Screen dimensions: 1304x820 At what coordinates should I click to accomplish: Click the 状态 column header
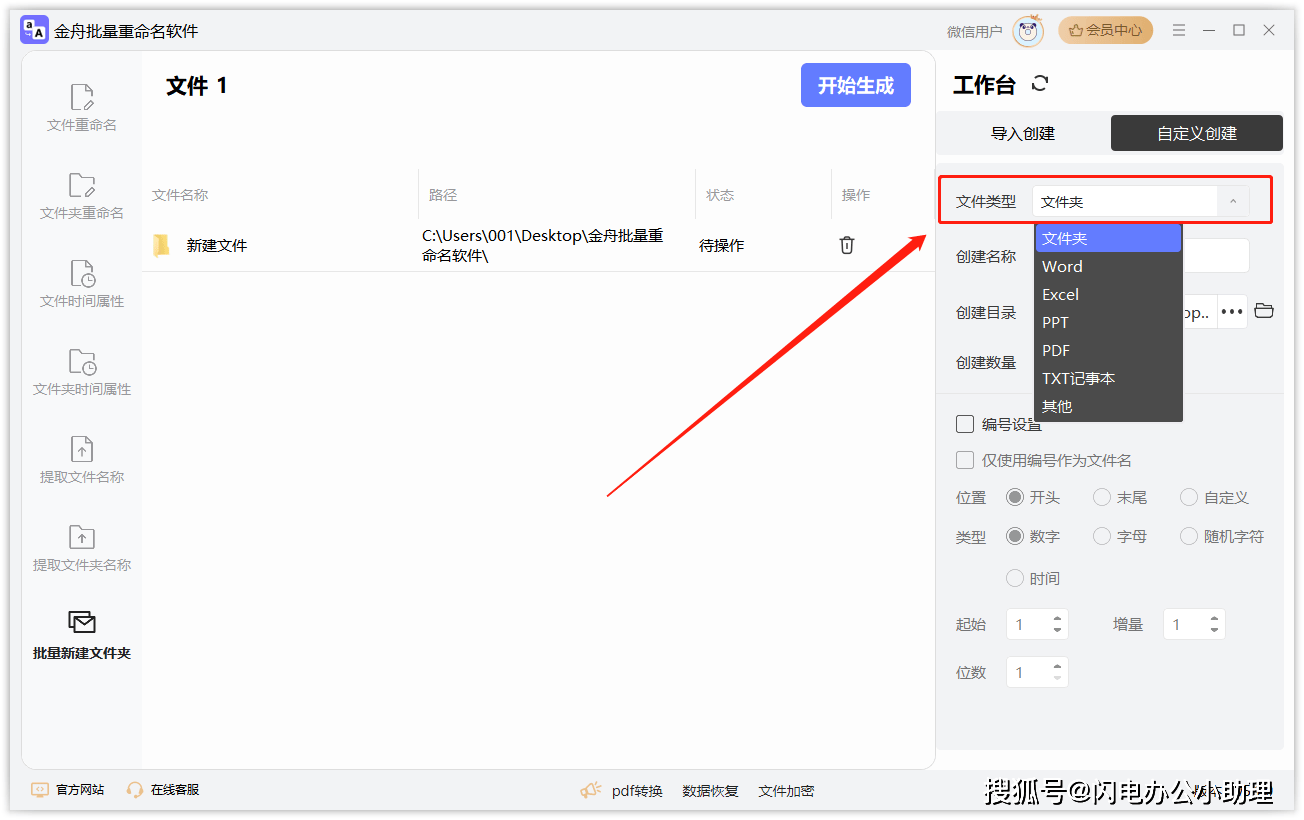720,195
